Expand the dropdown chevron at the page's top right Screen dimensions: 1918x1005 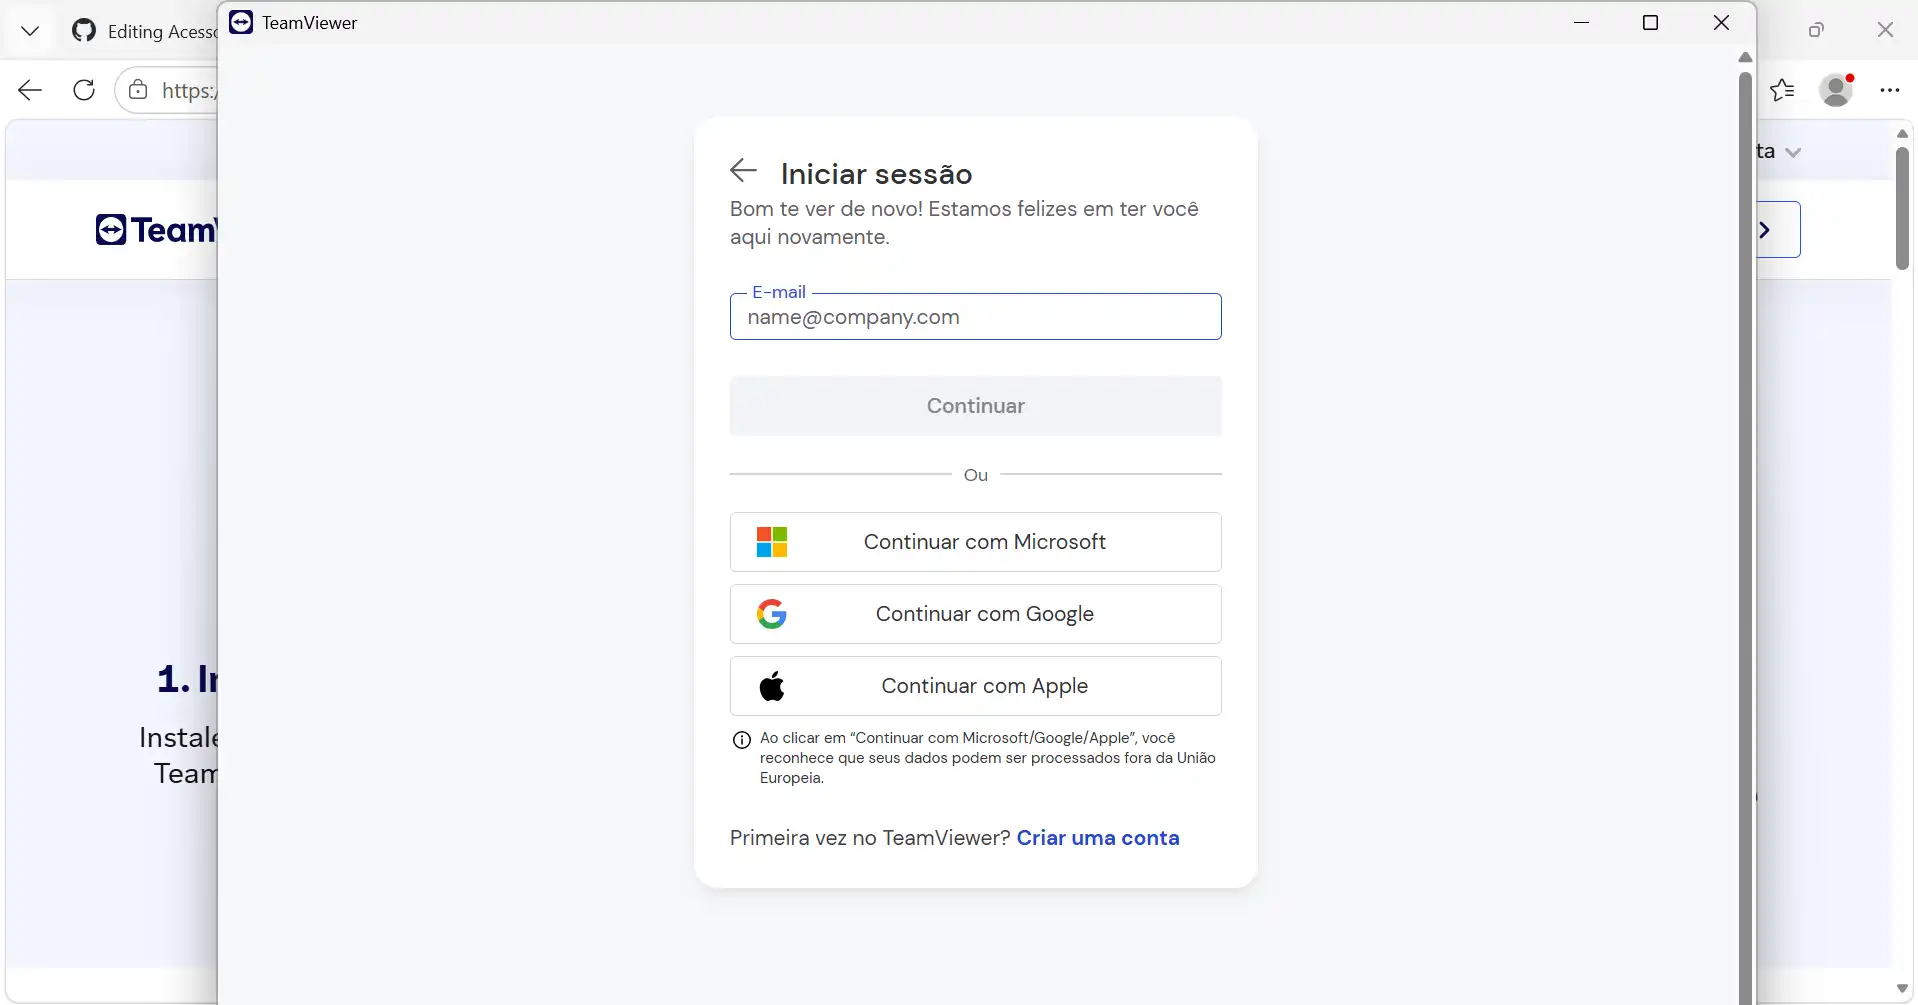click(1793, 152)
